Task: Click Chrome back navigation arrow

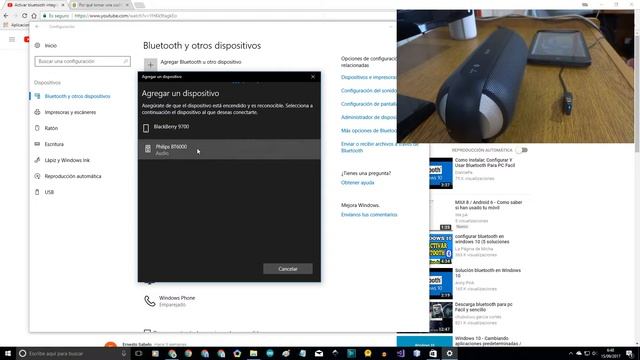Action: (6, 16)
